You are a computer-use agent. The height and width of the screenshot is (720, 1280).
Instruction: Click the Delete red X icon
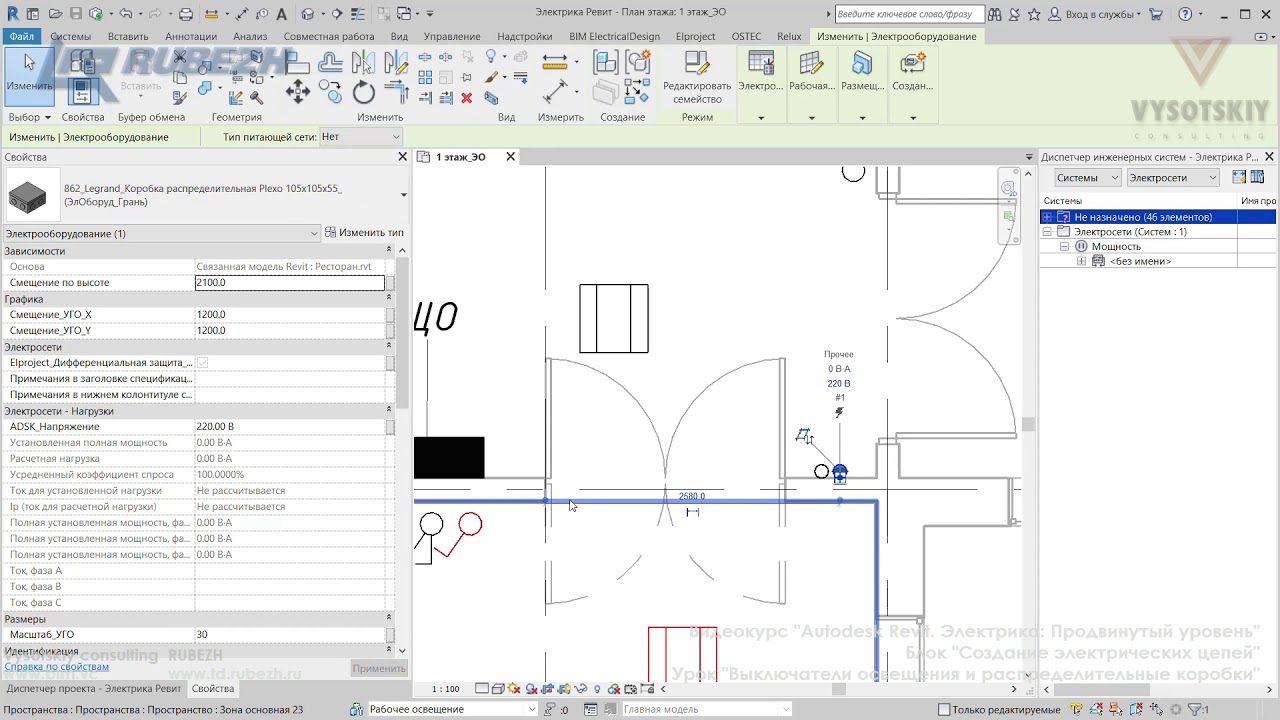coord(466,98)
